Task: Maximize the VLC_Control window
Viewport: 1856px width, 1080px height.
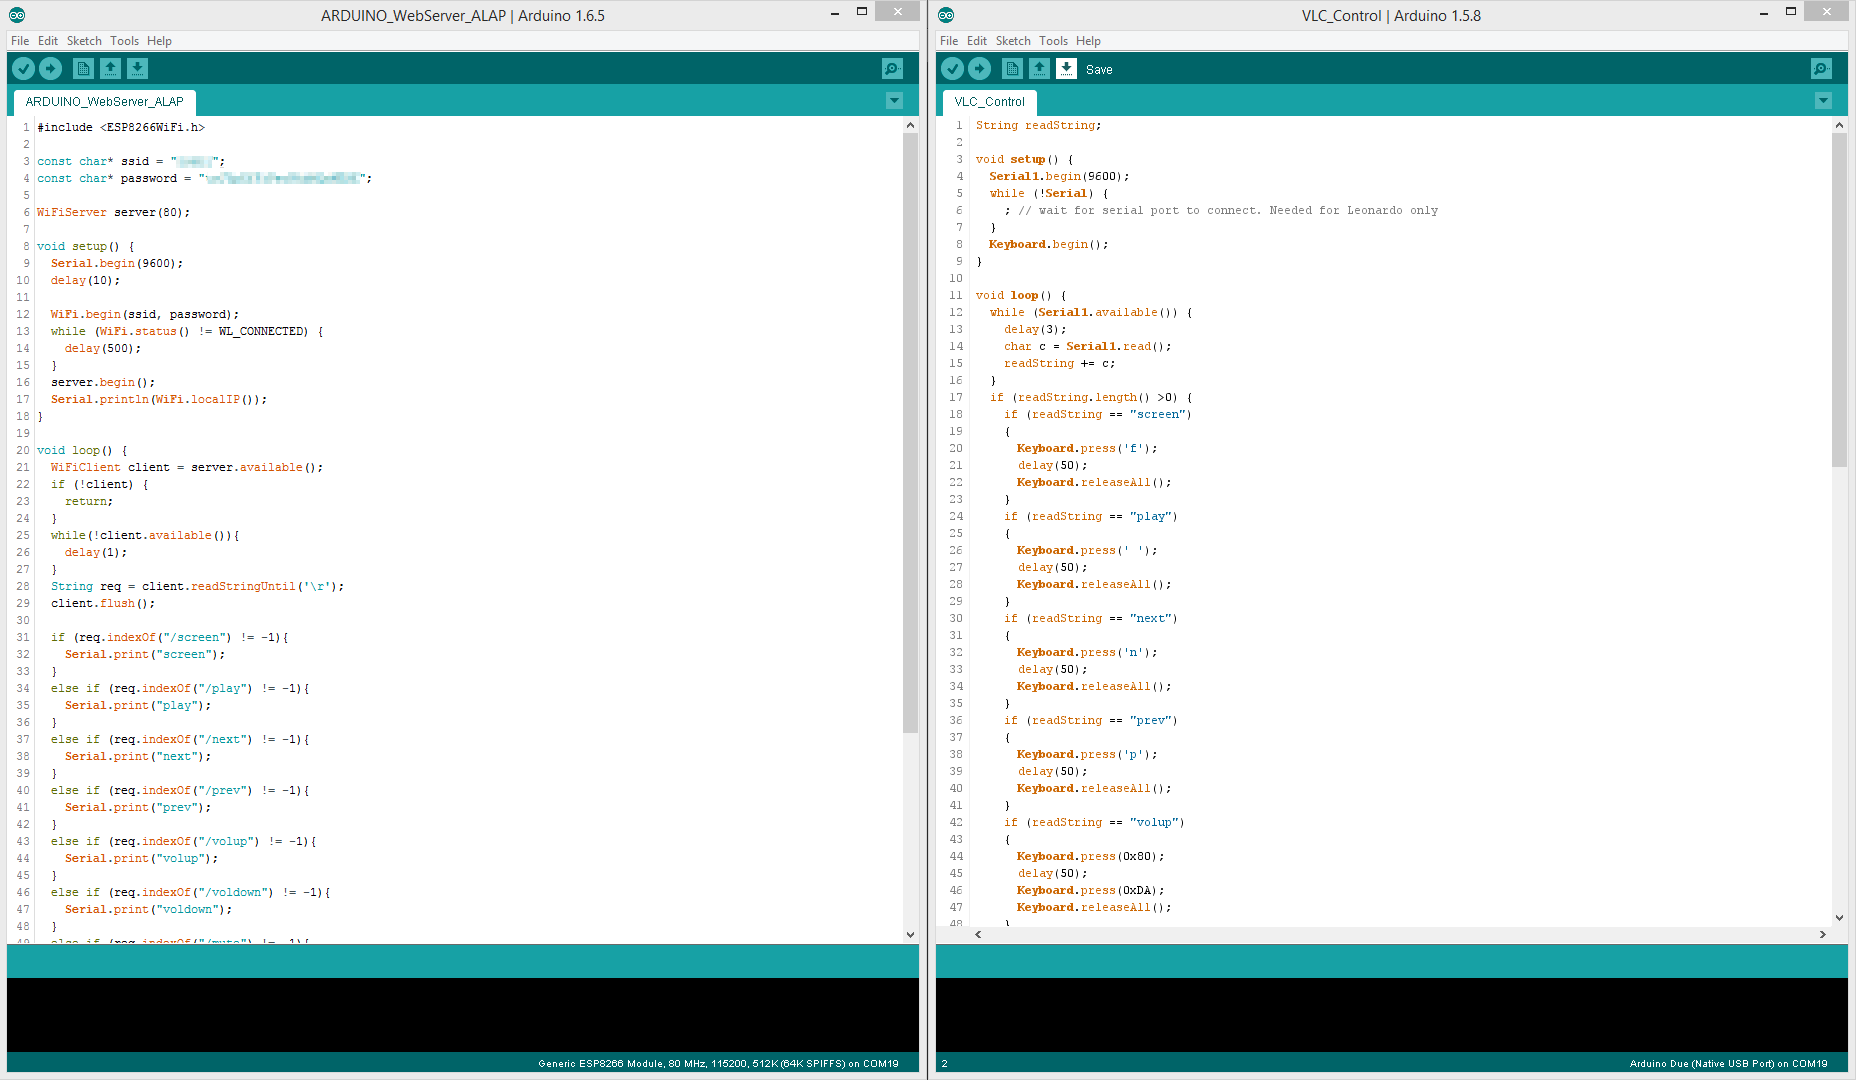Action: coord(1791,12)
